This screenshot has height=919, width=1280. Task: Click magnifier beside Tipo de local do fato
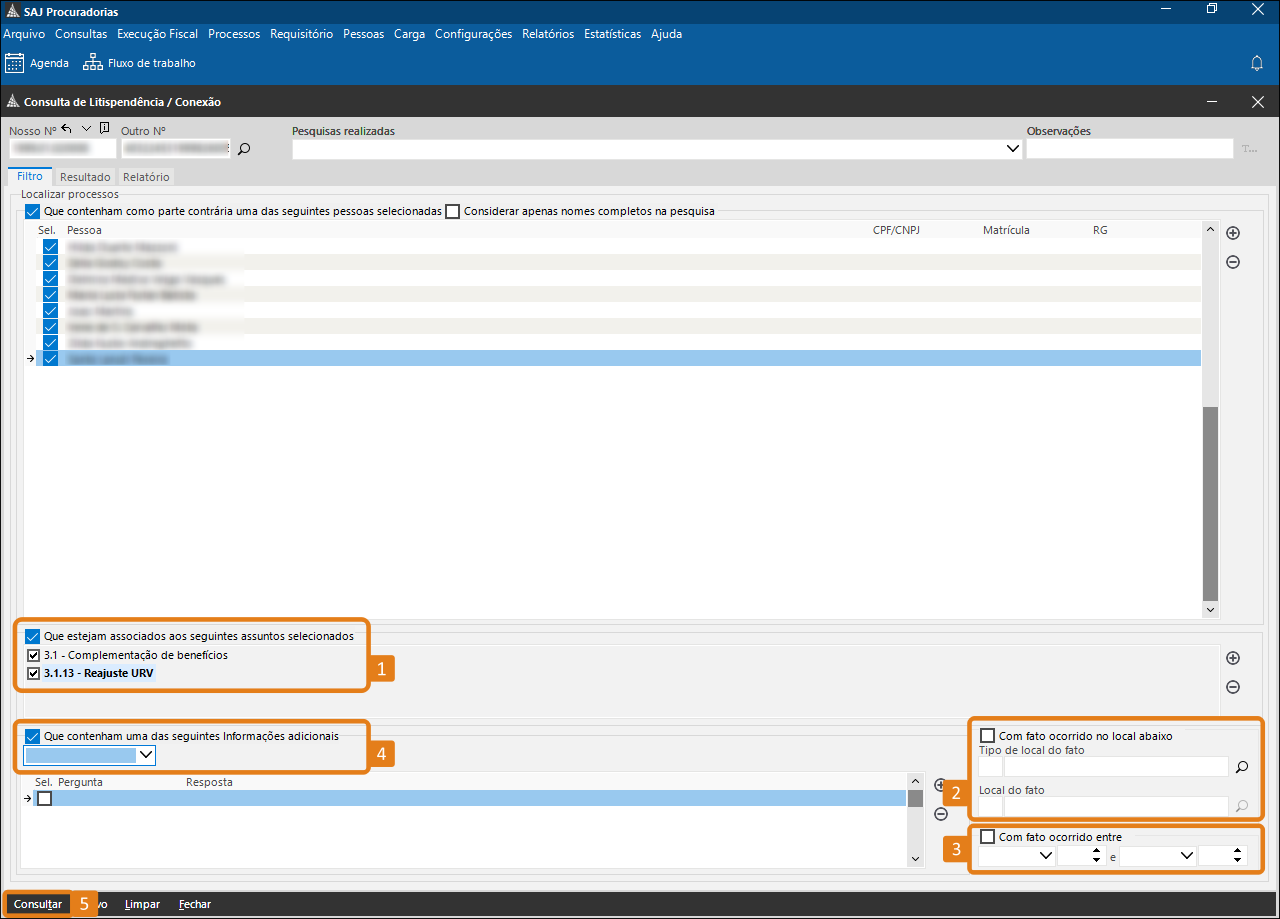pos(1242,767)
